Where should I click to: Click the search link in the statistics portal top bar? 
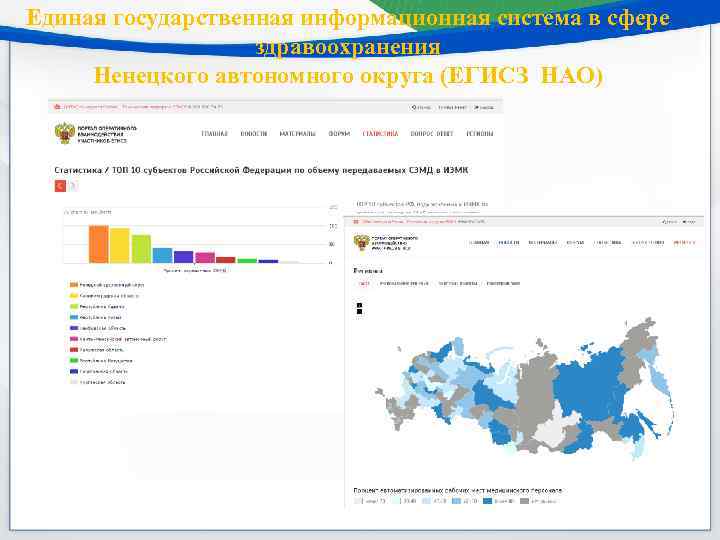pos(421,107)
